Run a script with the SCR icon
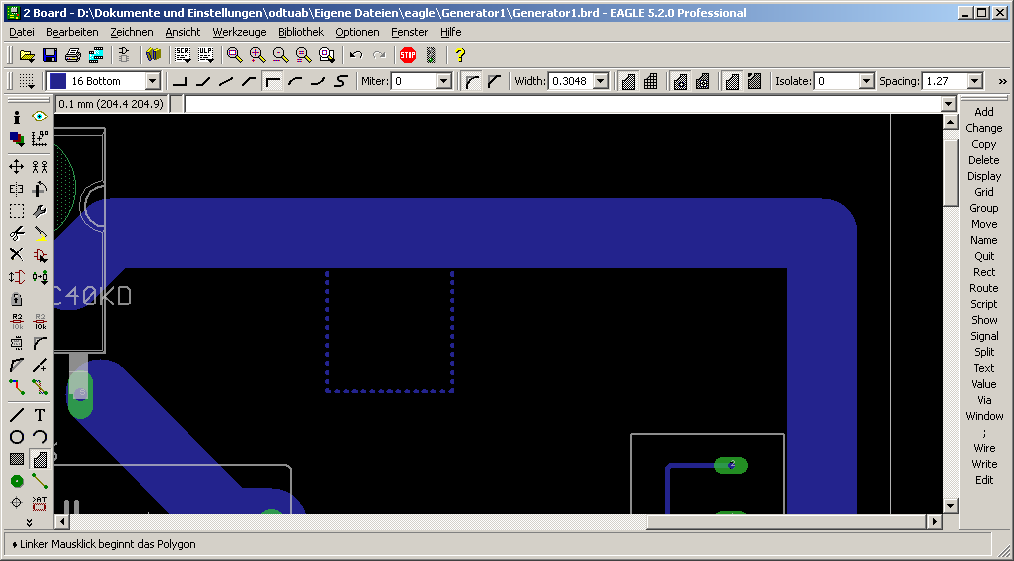 (183, 55)
